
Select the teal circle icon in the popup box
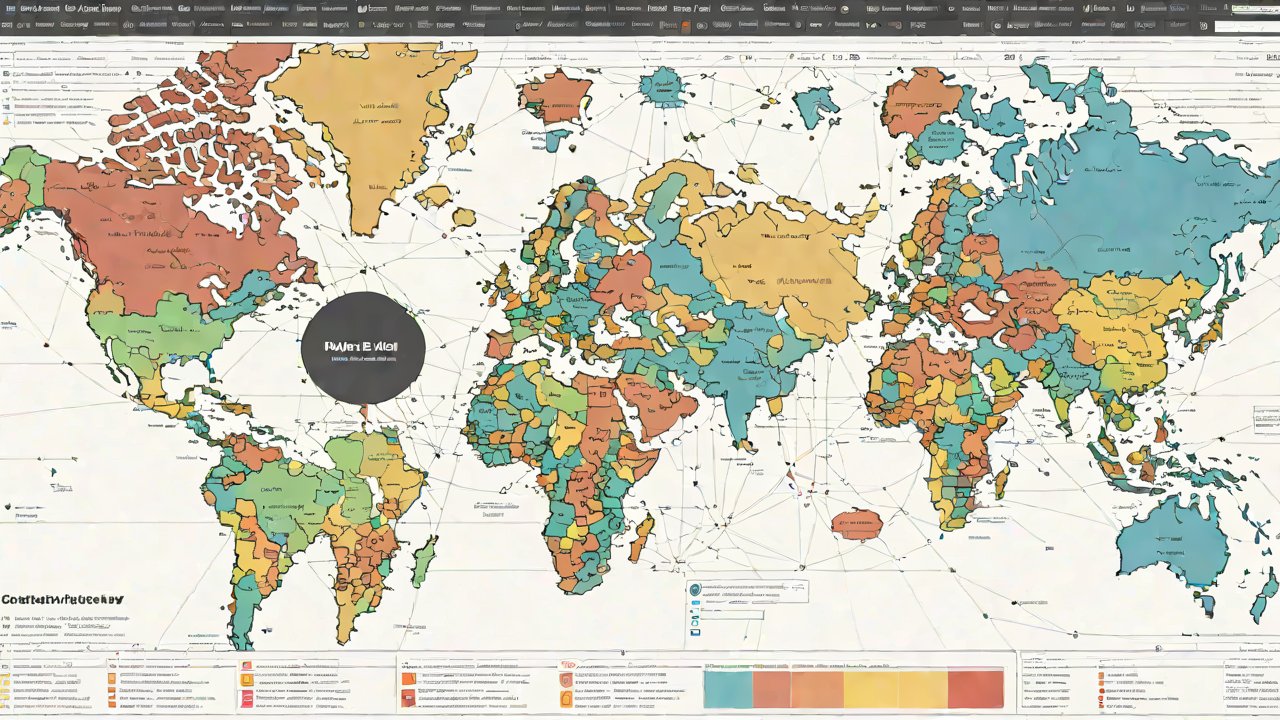[695, 590]
